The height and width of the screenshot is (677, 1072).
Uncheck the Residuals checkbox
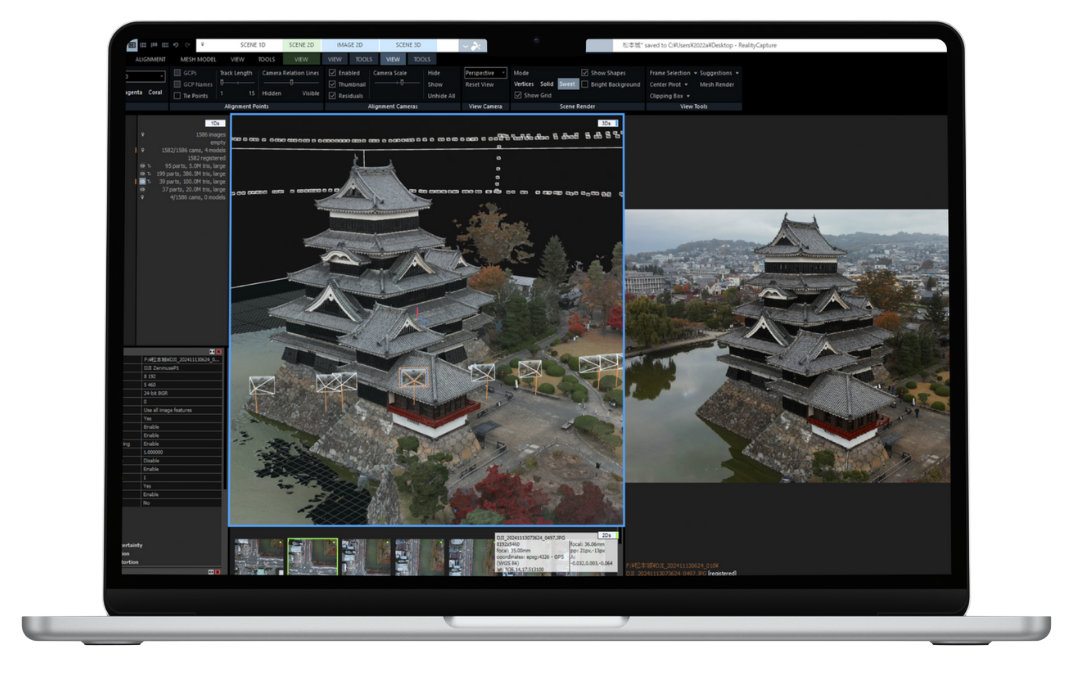[332, 96]
